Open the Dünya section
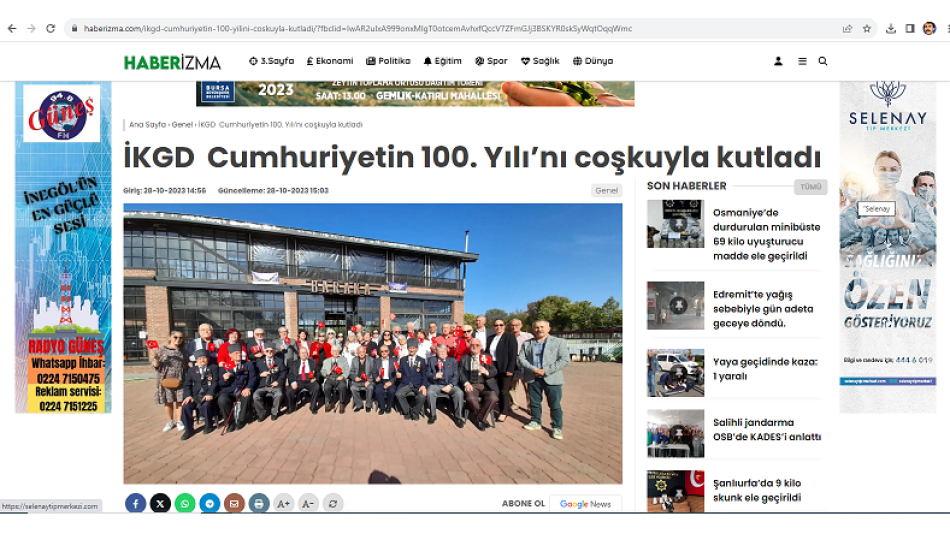 593,61
